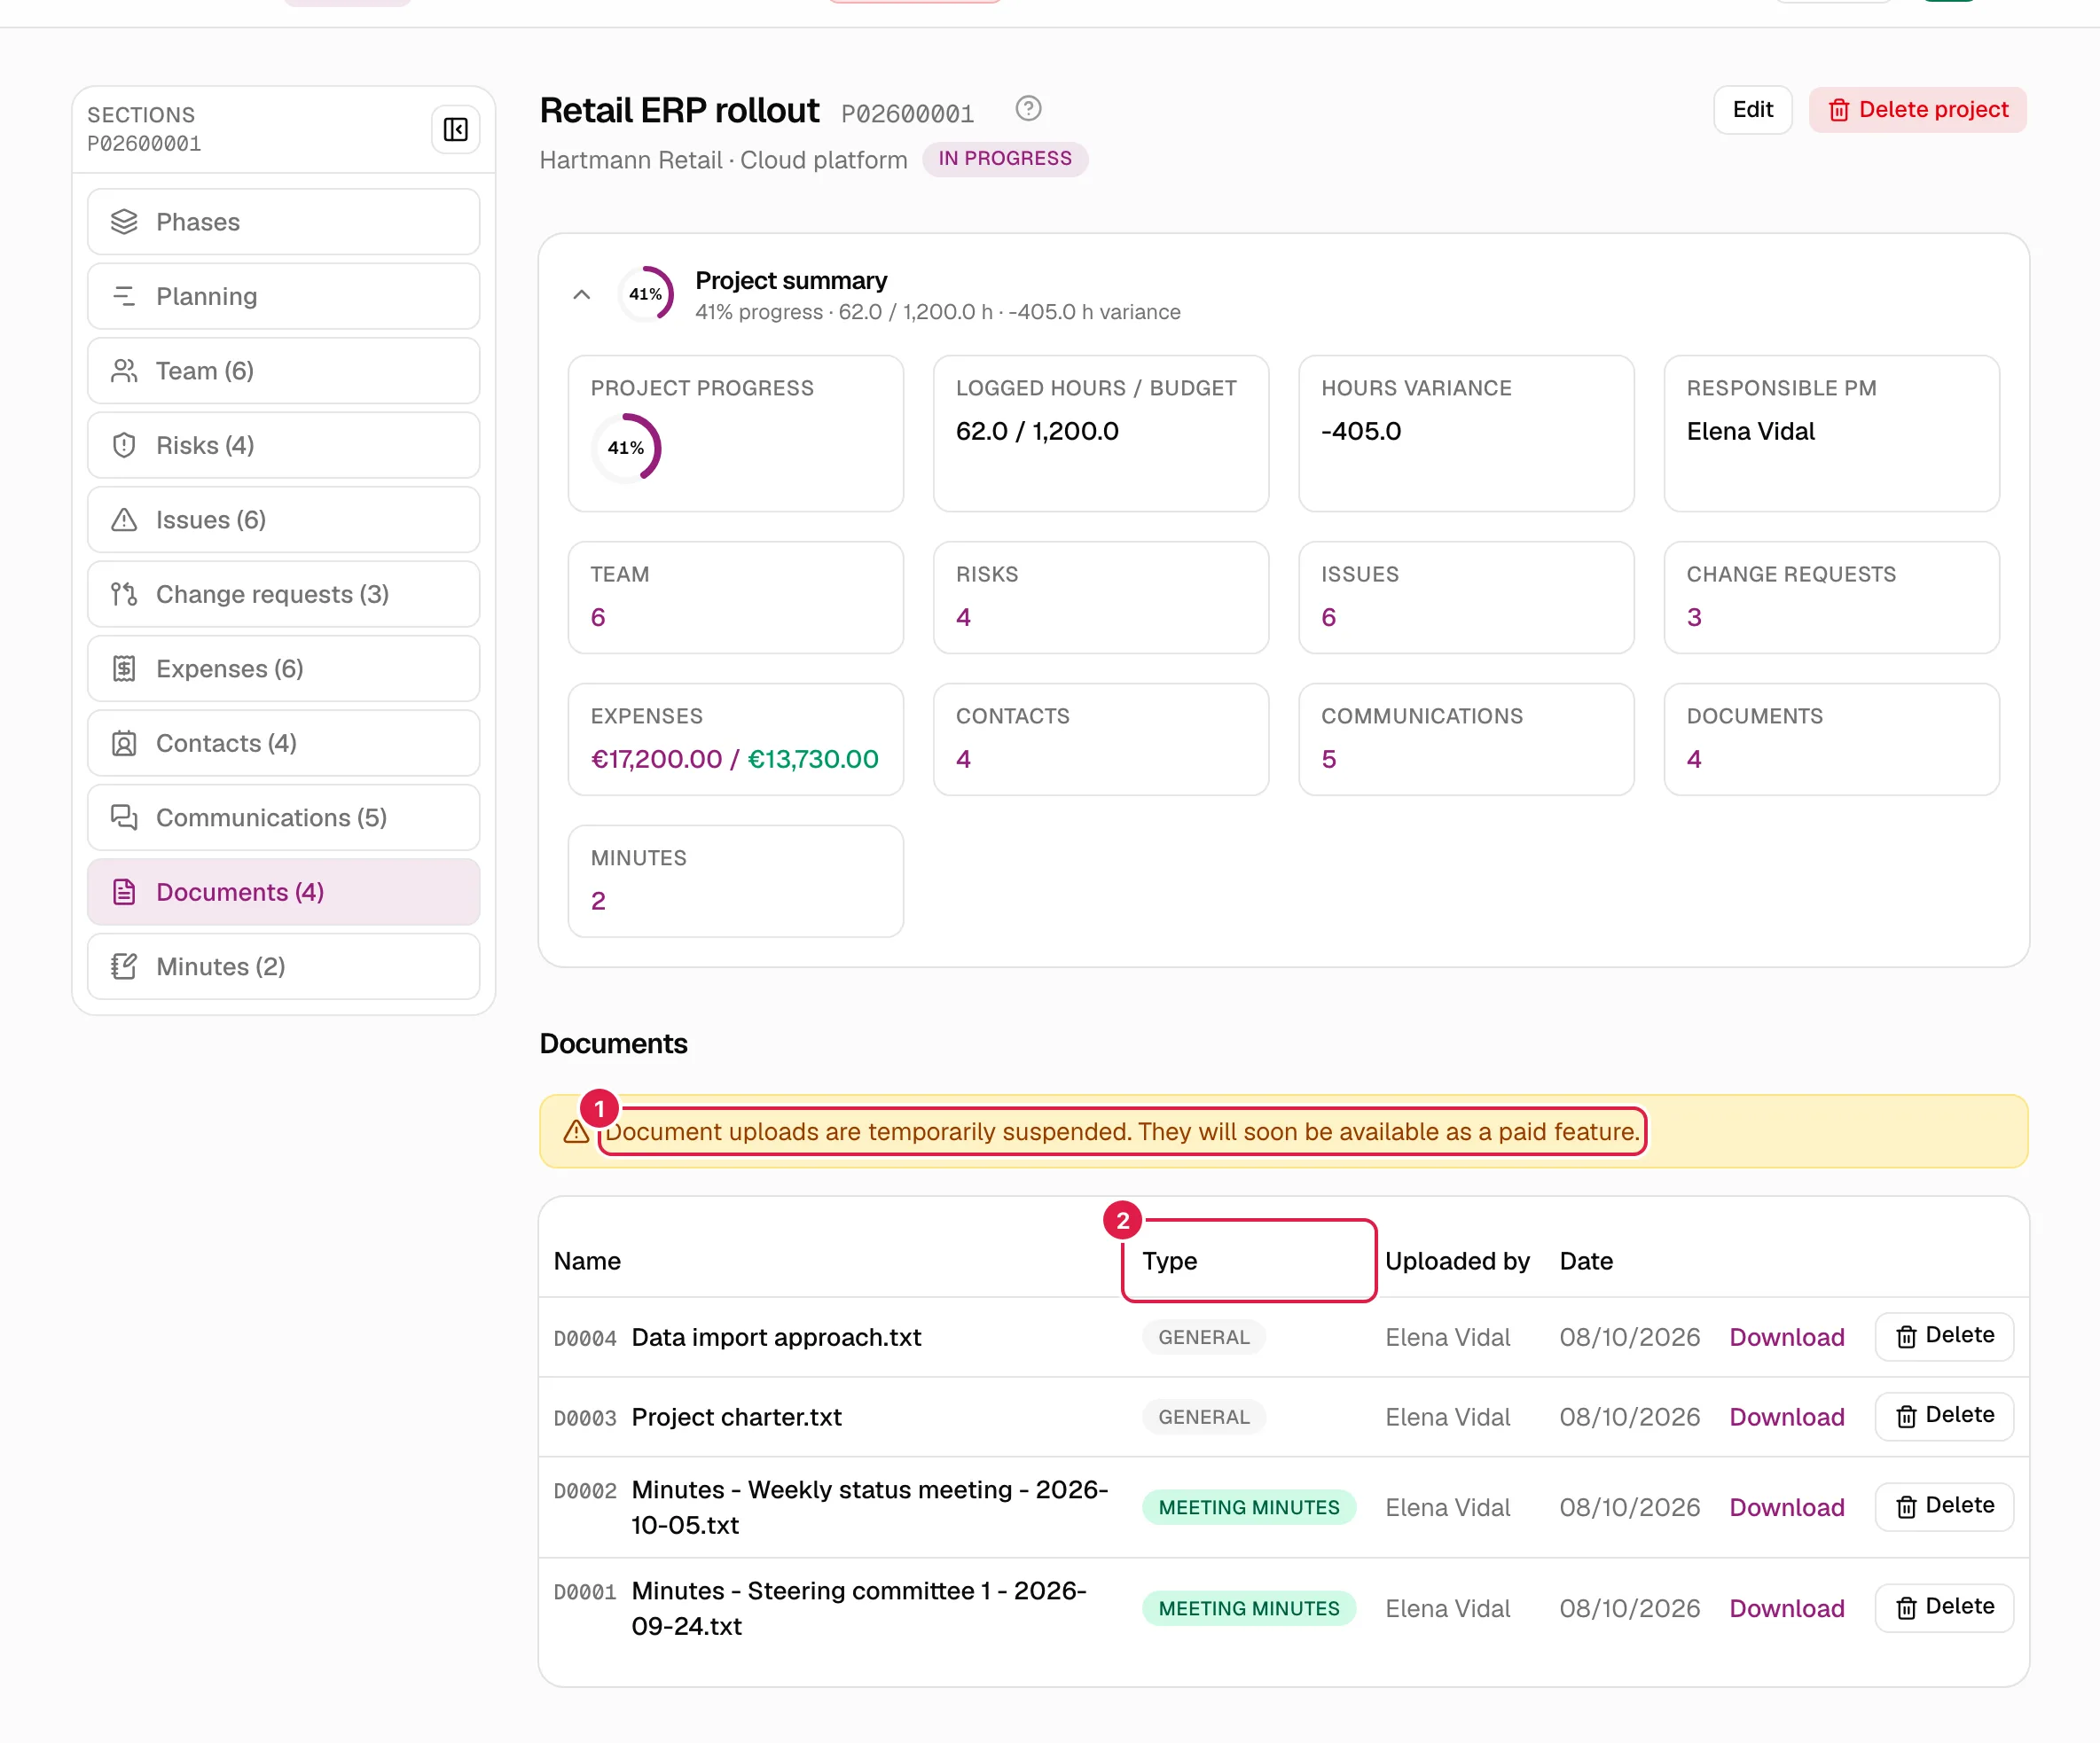Click the D0002 document code
The width and height of the screenshot is (2100, 1743).
tap(585, 1491)
